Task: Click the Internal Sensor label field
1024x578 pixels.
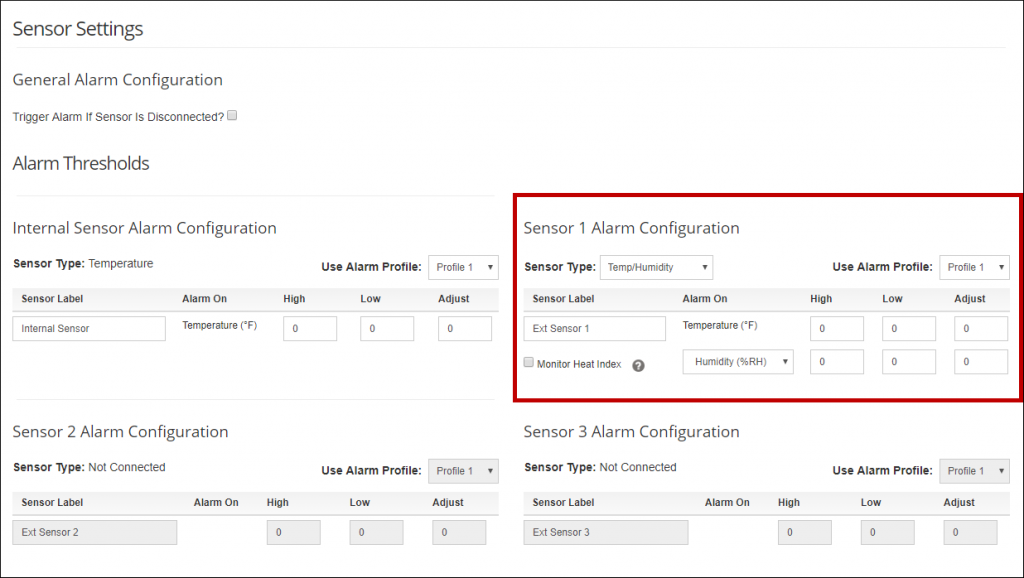Action: coord(88,328)
